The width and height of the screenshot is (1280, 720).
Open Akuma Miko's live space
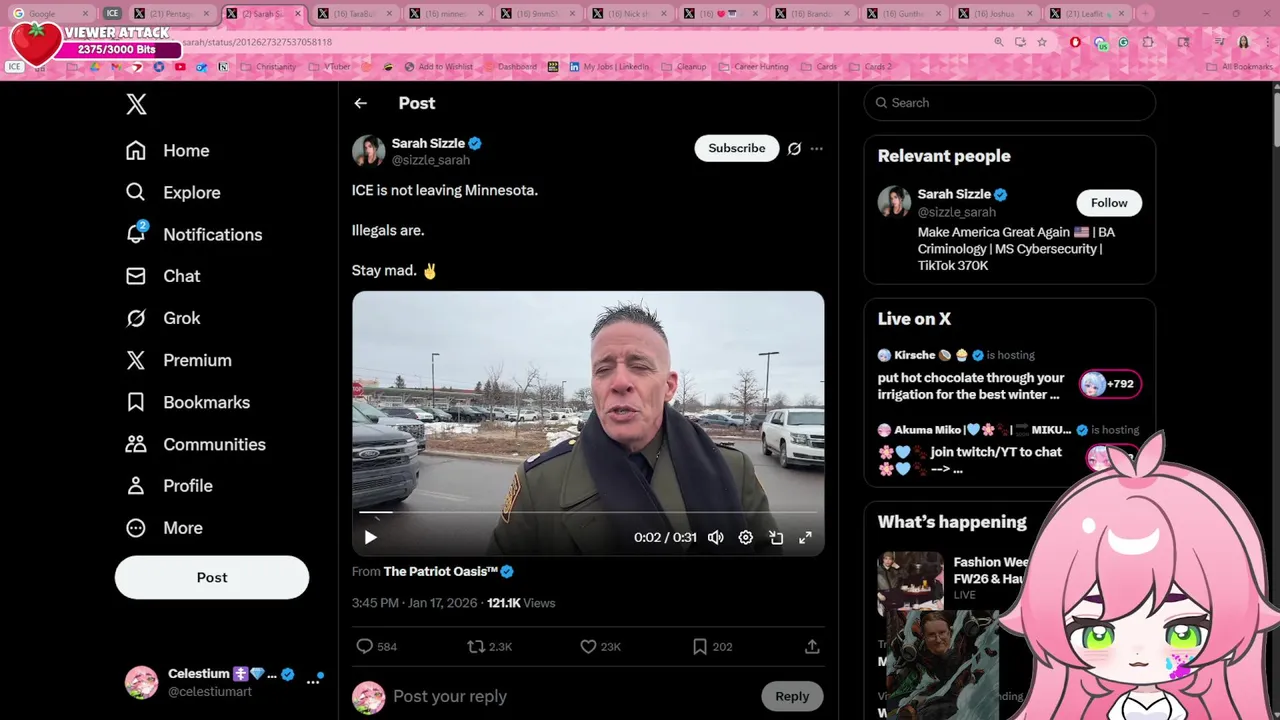point(970,460)
